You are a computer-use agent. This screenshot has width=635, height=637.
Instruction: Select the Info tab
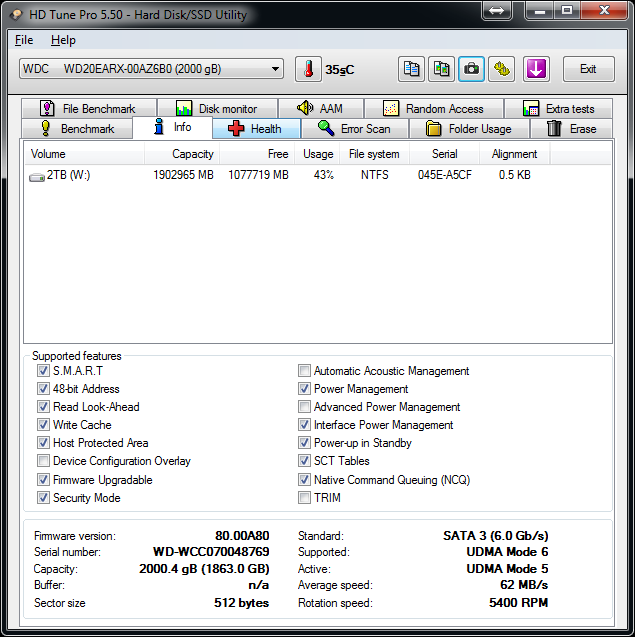(x=172, y=127)
